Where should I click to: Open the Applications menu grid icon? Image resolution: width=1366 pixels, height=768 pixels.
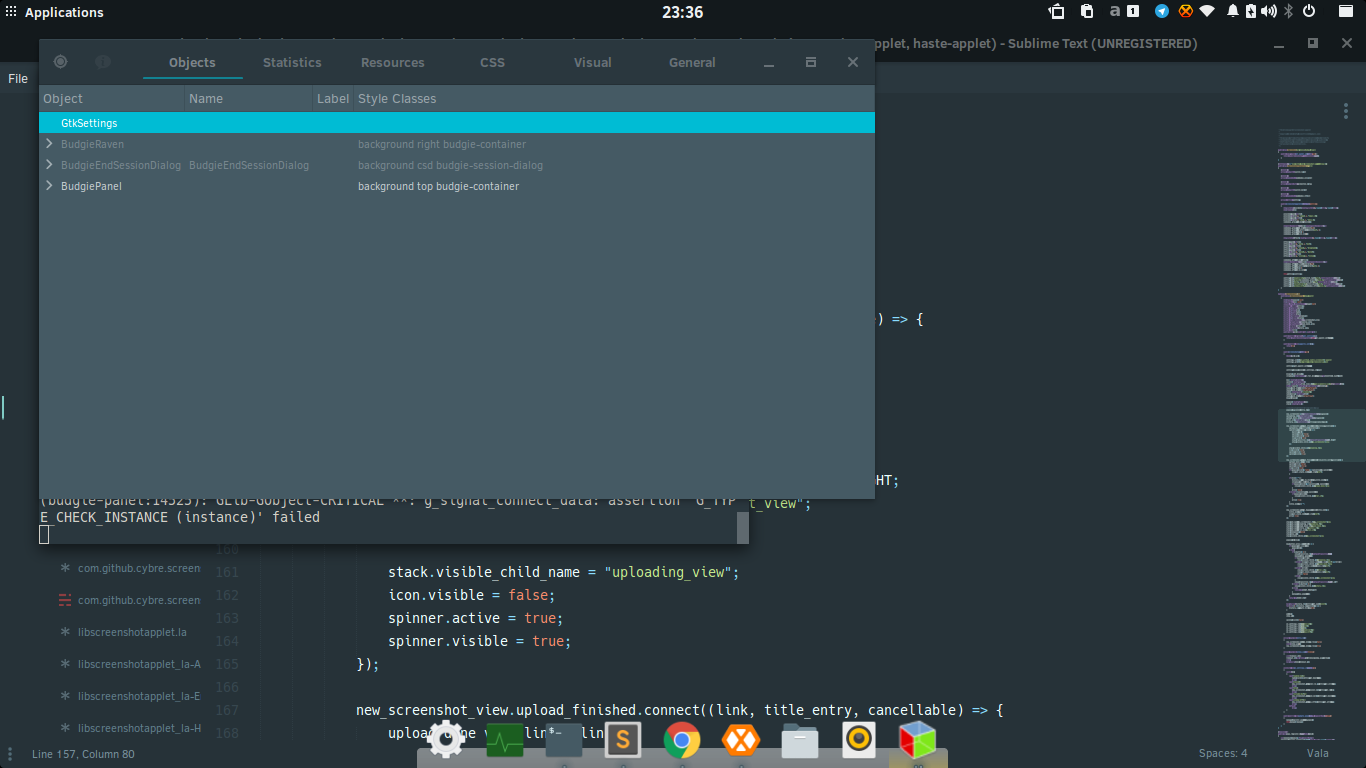click(11, 12)
